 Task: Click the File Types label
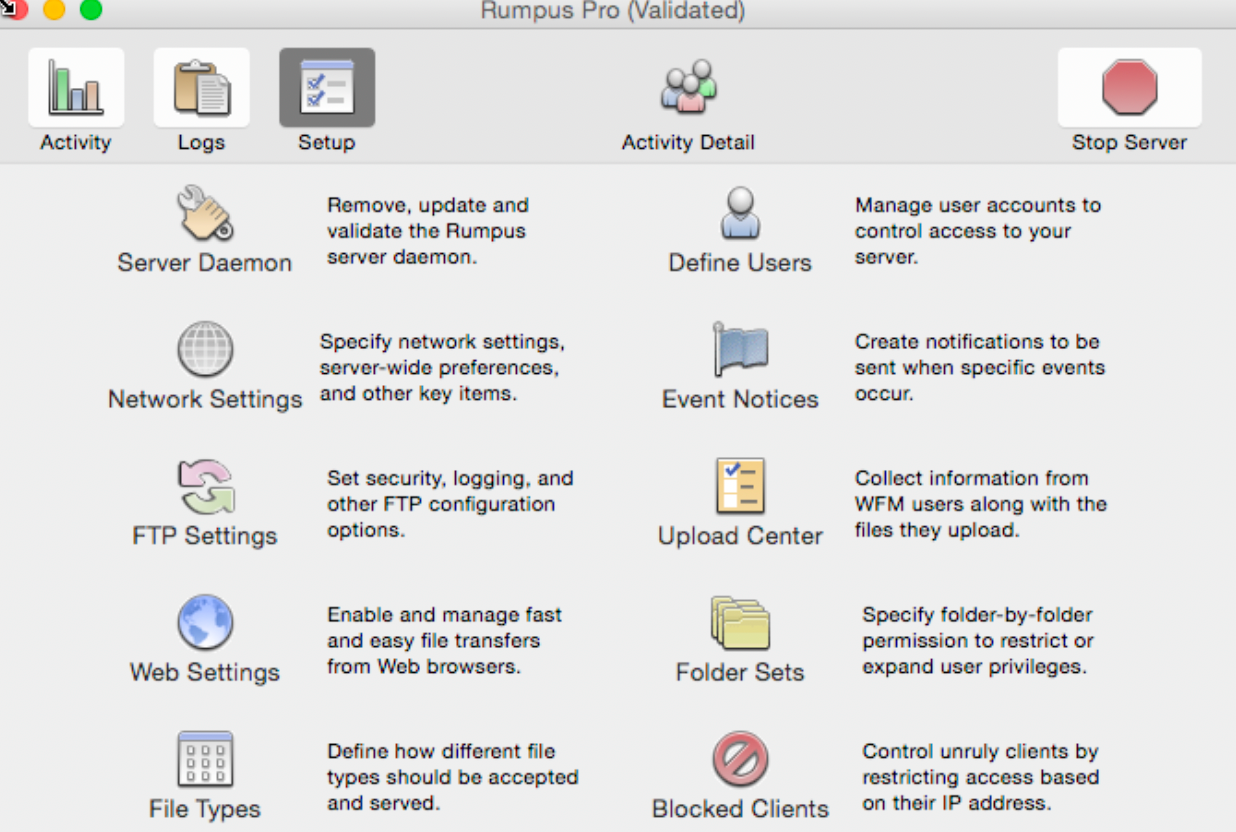click(205, 809)
